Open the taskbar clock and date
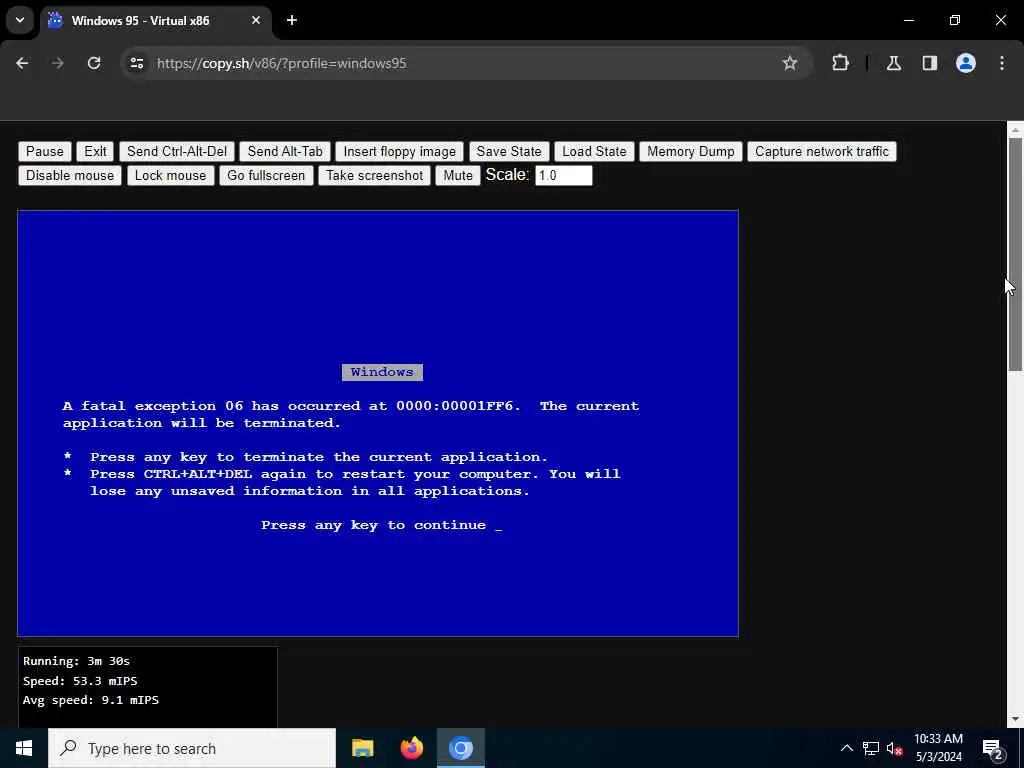The width and height of the screenshot is (1024, 768). tap(938, 748)
